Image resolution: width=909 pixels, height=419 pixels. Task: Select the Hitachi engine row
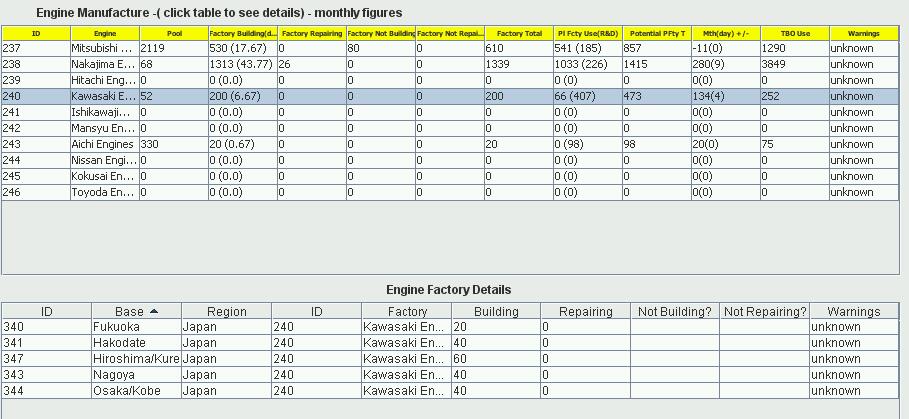click(104, 80)
